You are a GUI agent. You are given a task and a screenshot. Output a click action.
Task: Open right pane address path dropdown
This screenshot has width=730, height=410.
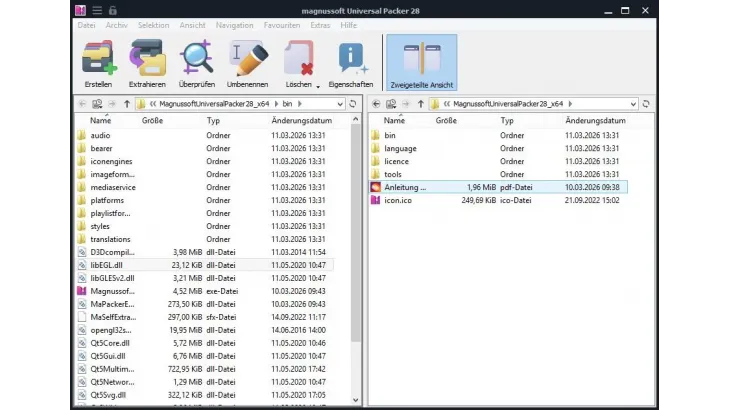tap(635, 103)
